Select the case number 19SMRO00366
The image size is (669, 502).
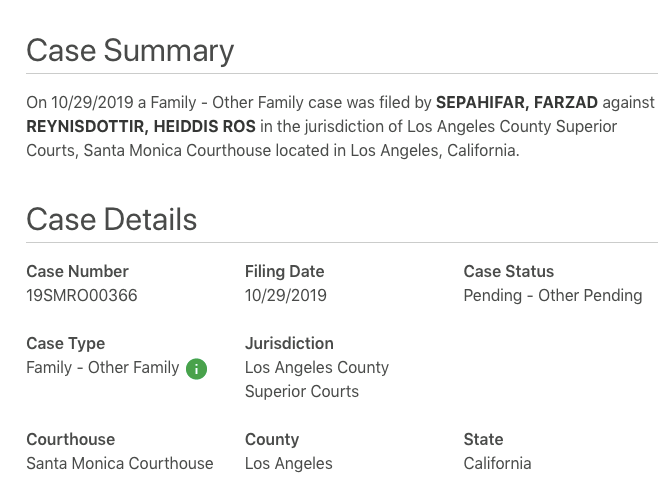click(82, 295)
